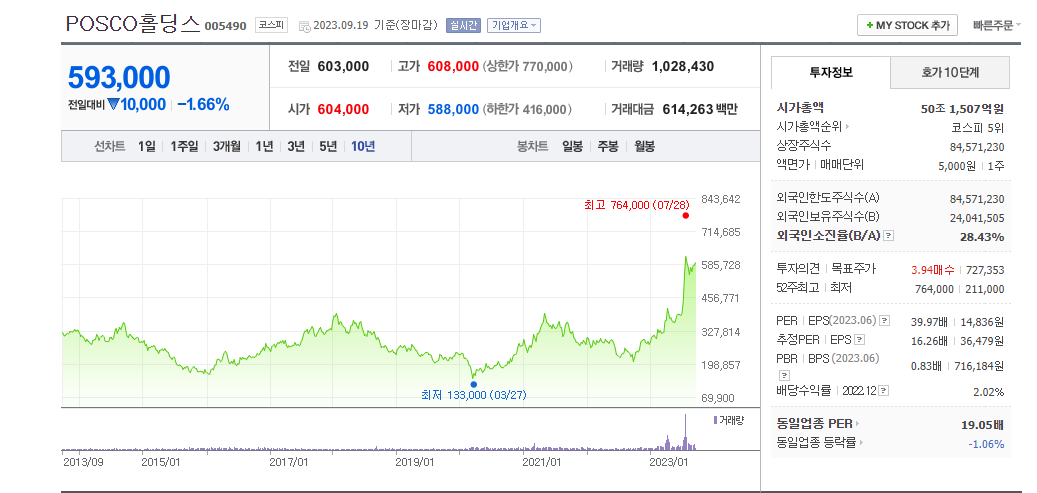The width and height of the screenshot is (1037, 493).
Task: Click the -1.66% change value
Action: click(x=203, y=105)
